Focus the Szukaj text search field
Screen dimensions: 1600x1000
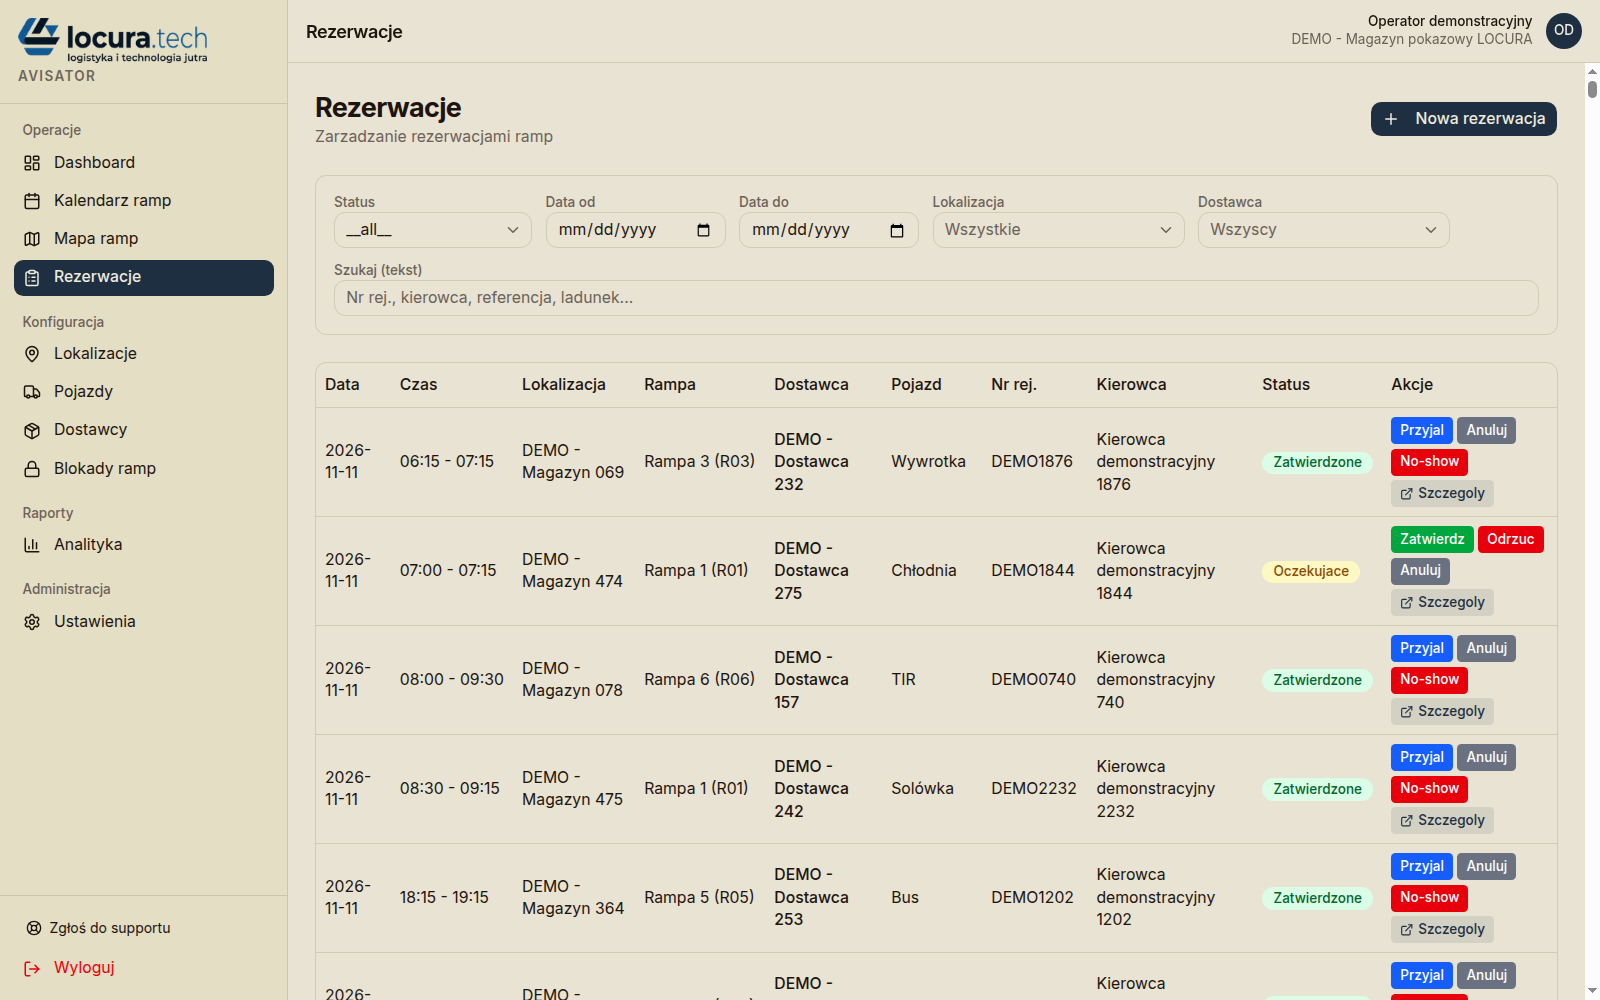(x=936, y=298)
